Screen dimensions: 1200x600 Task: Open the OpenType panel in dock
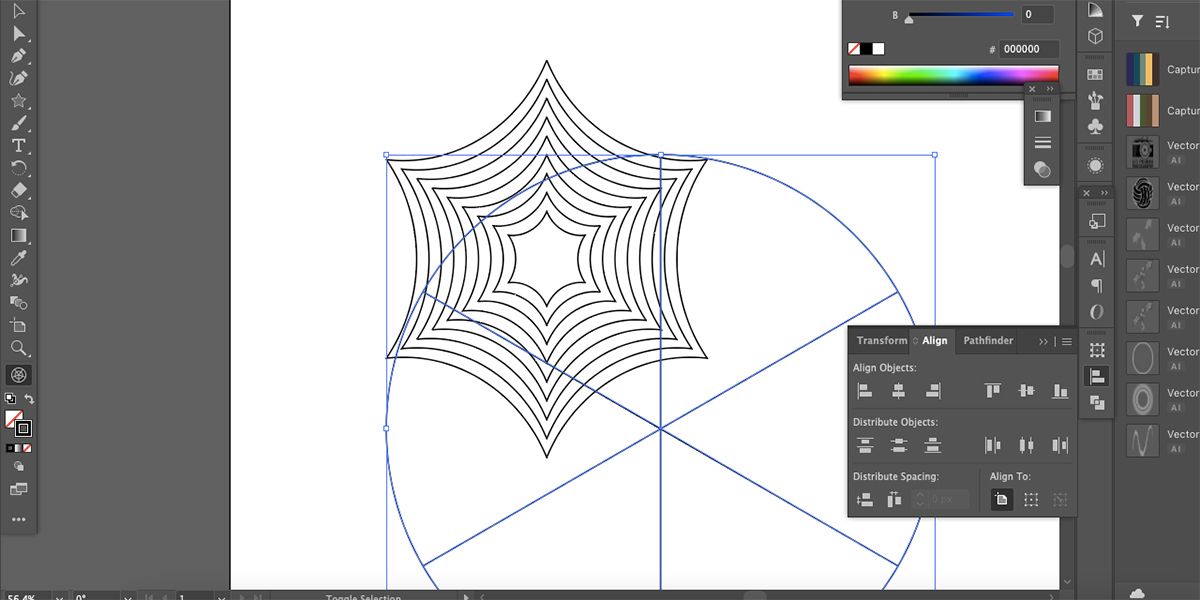point(1097,312)
